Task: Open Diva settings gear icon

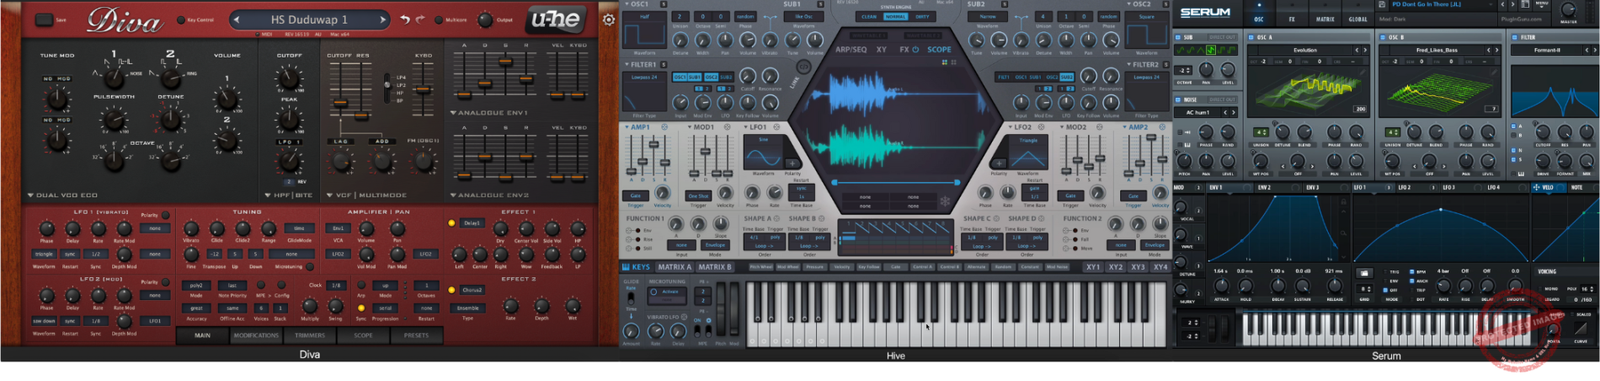Action: click(x=608, y=19)
